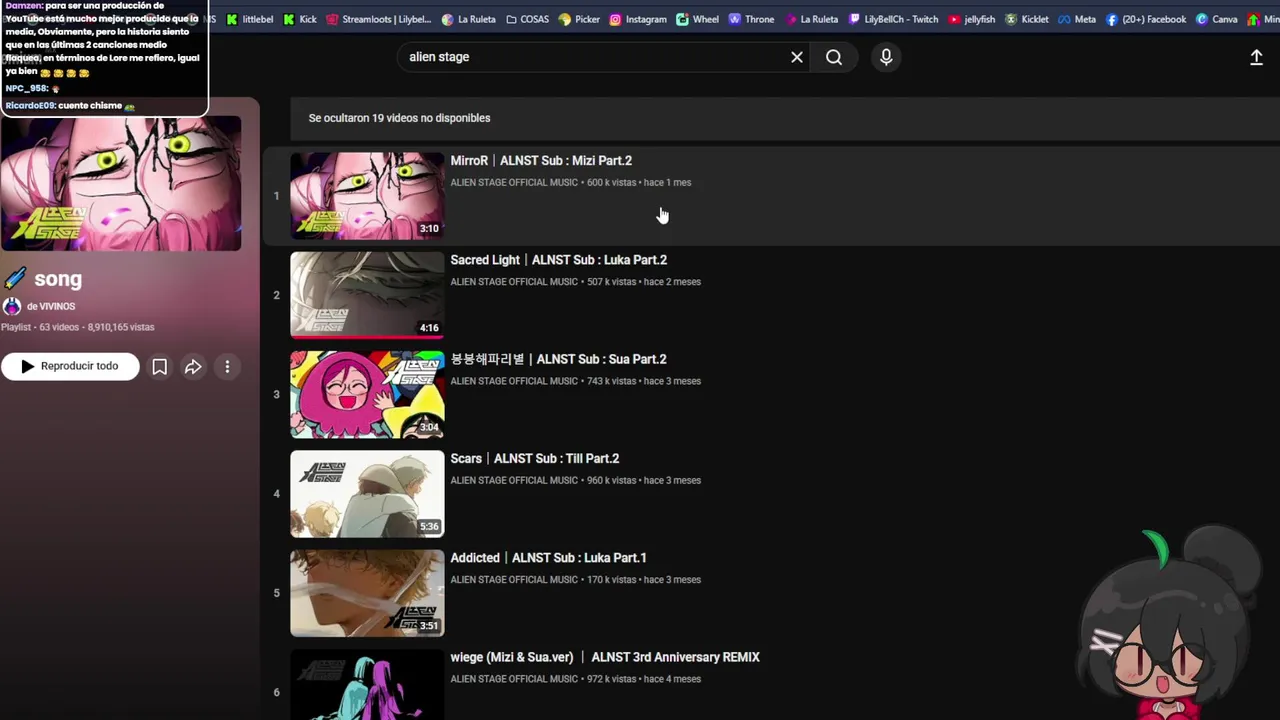Open title 'wiege (Mizi & Sua.ver) | ALNST 3rd Anniversary REMIX'
1280x720 pixels.
tap(605, 657)
